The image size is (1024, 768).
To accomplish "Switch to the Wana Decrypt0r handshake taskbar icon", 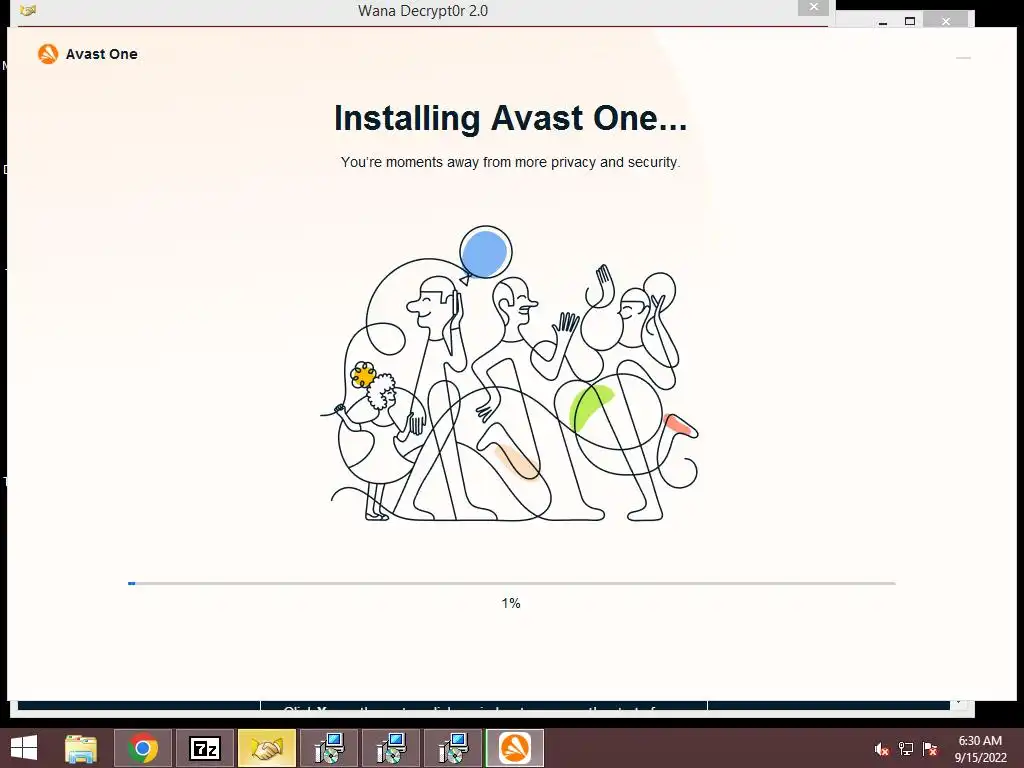I will click(x=266, y=748).
